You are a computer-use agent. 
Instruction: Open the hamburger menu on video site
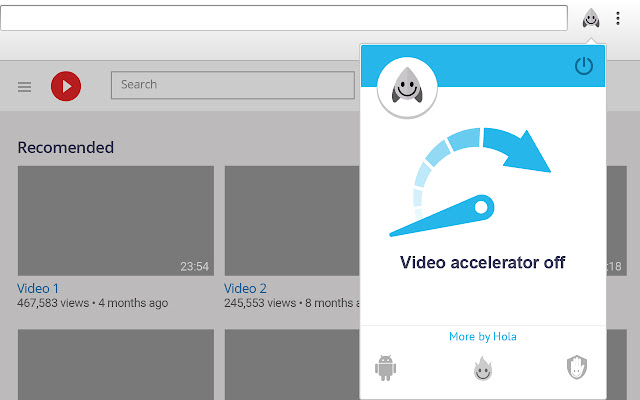(x=25, y=86)
